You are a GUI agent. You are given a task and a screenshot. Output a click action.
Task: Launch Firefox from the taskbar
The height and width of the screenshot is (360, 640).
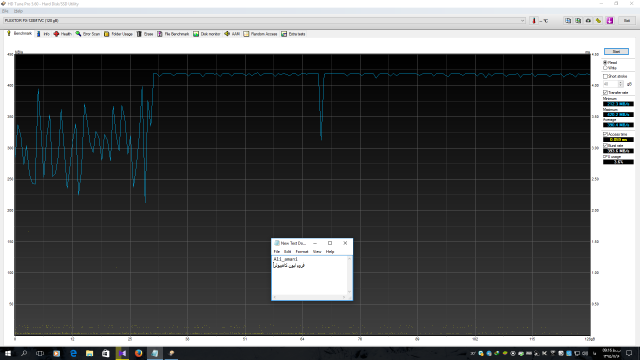(x=139, y=353)
